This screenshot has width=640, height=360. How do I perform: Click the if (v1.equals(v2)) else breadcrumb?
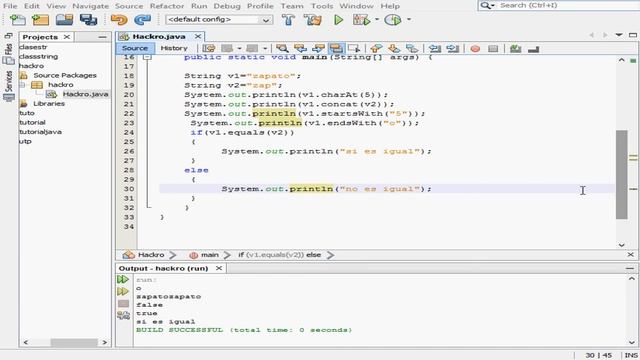[280, 255]
